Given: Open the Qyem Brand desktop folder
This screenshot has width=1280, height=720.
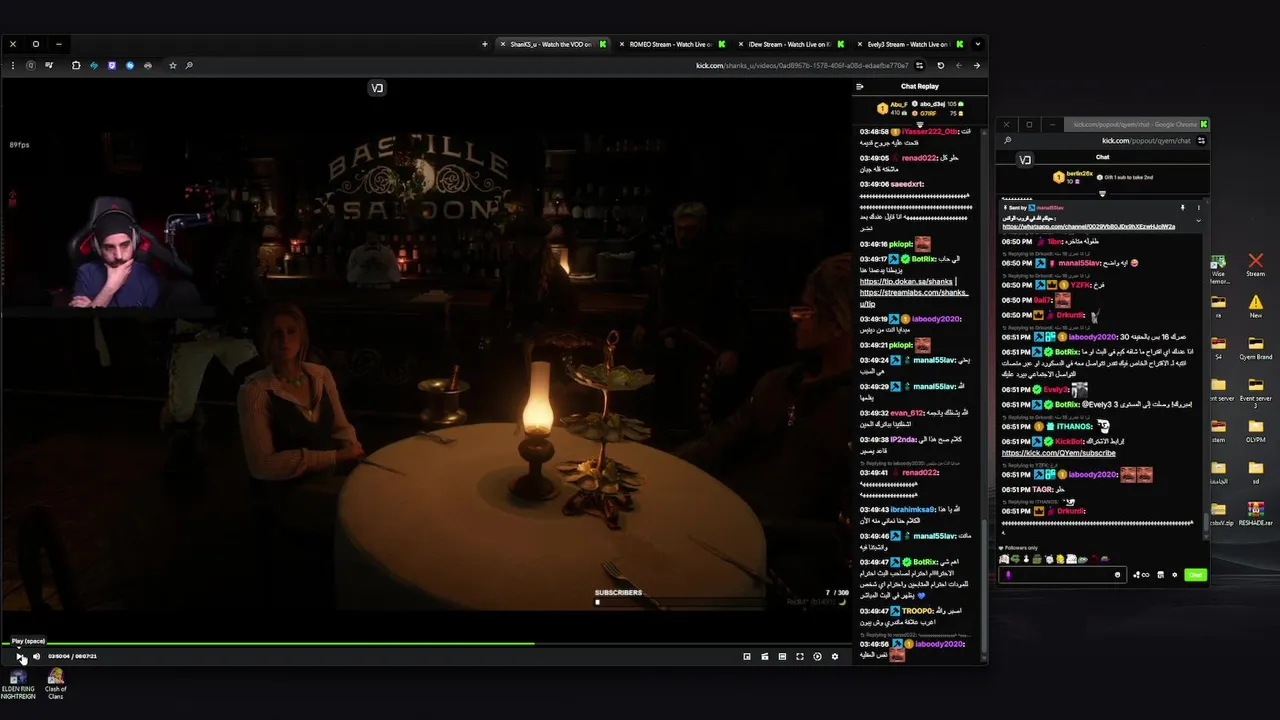Looking at the screenshot, I should point(1256,348).
